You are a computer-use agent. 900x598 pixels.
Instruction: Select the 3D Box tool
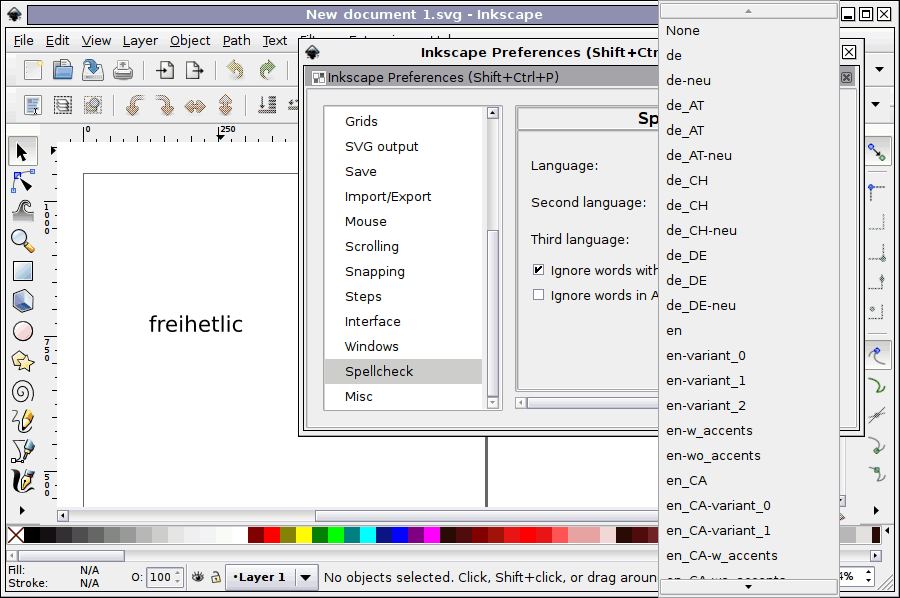click(x=22, y=301)
